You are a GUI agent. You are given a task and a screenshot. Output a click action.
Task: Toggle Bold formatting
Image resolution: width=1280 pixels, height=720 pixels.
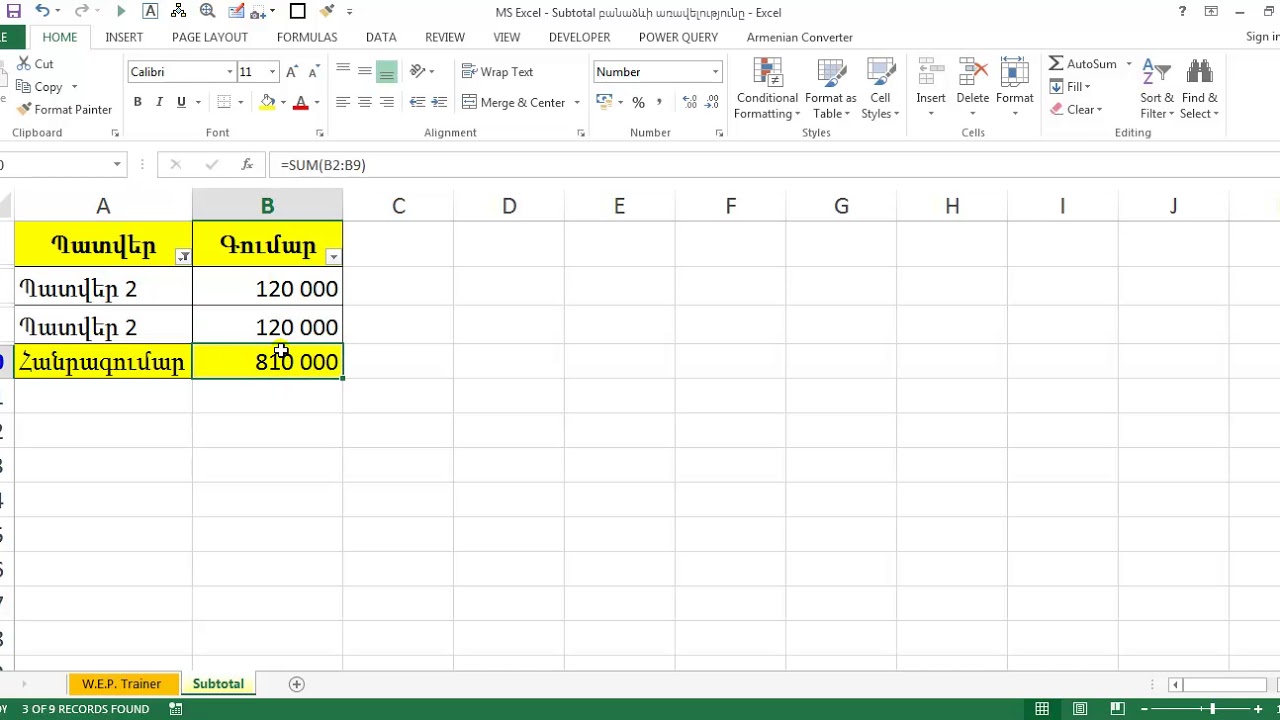click(x=137, y=102)
